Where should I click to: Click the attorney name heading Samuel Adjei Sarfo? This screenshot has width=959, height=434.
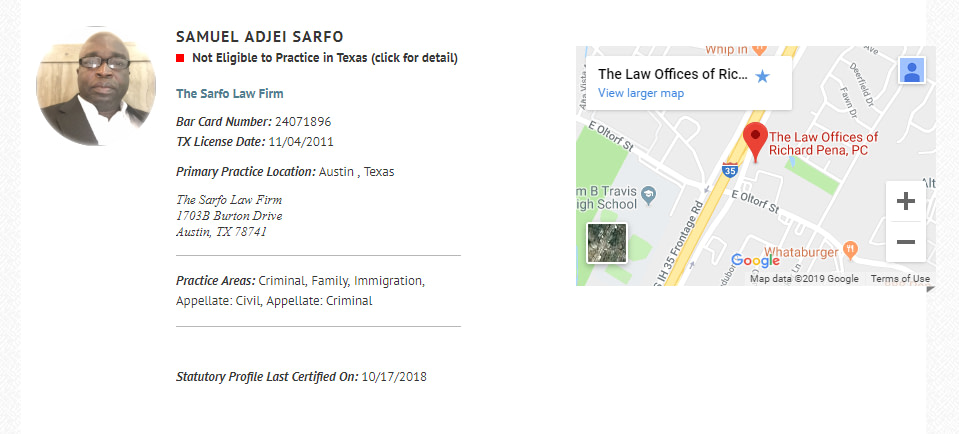(x=260, y=37)
